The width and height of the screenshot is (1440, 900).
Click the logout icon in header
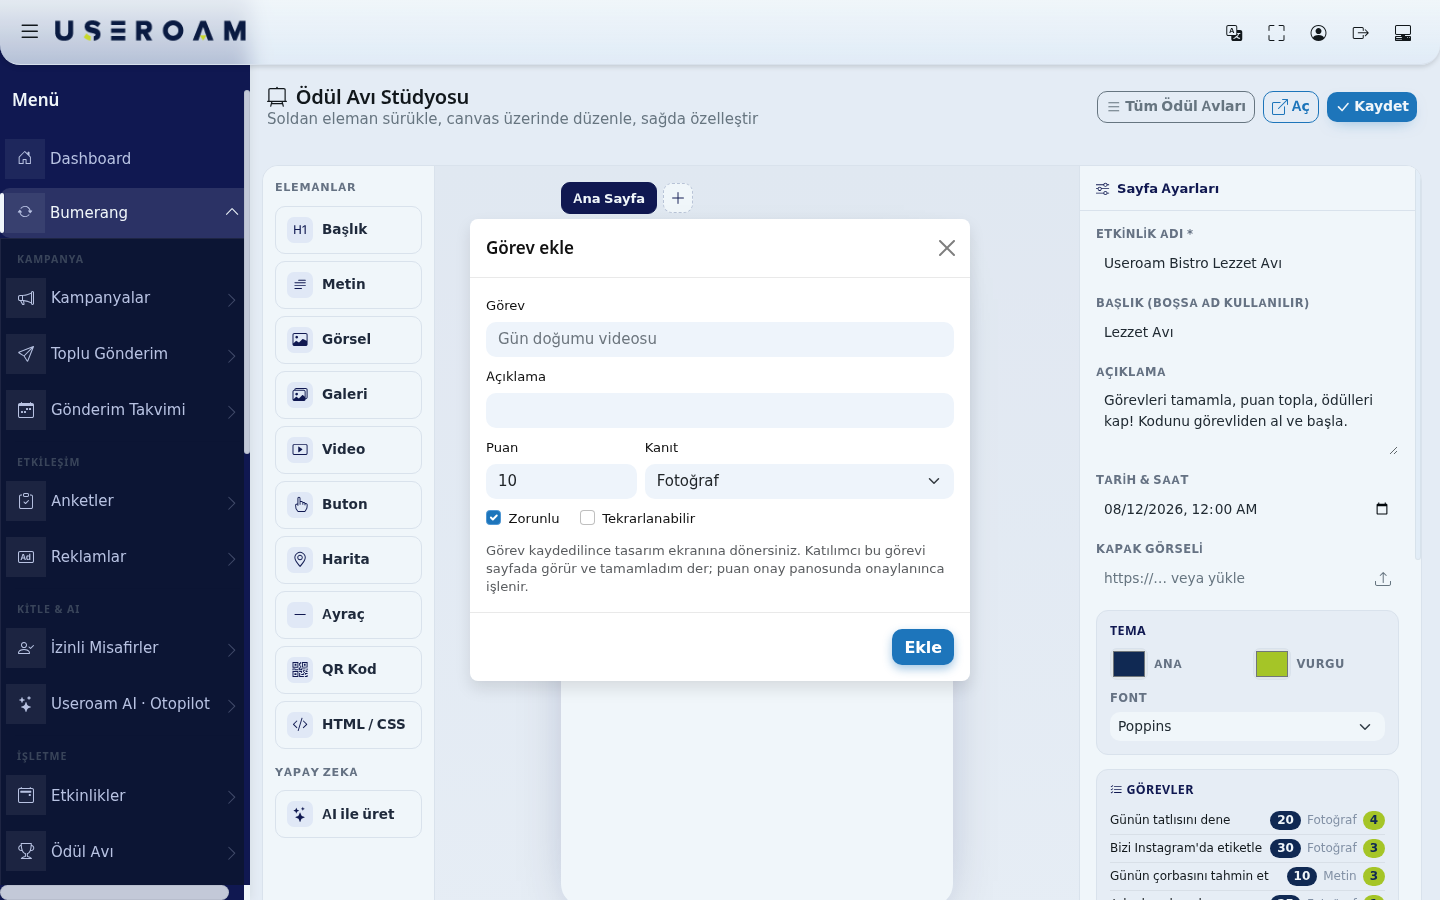[1360, 33]
